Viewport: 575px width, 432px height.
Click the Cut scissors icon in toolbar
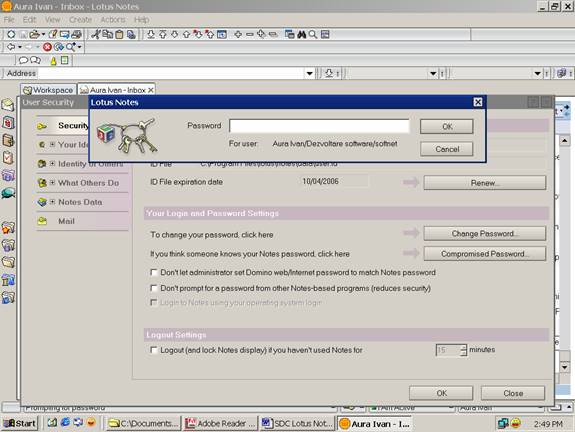click(x=96, y=34)
